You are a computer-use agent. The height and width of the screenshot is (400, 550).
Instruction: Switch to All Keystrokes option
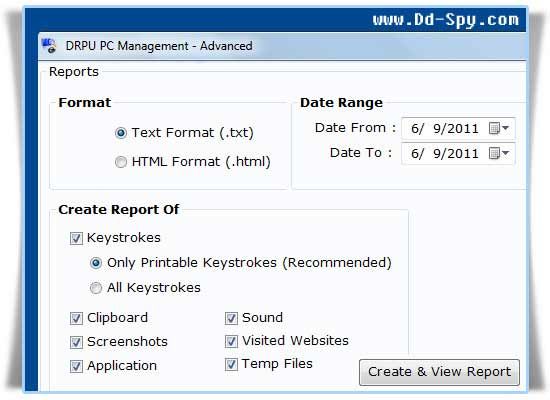point(96,288)
